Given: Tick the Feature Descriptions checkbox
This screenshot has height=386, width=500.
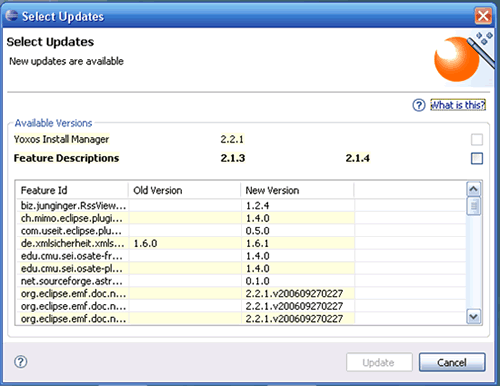Looking at the screenshot, I should click(x=477, y=158).
